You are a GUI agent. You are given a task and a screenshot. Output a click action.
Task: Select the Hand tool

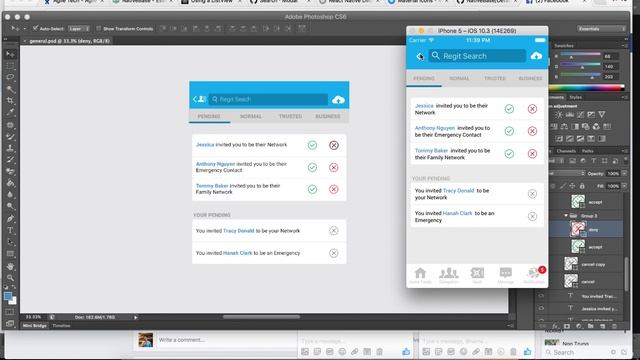click(x=10, y=267)
